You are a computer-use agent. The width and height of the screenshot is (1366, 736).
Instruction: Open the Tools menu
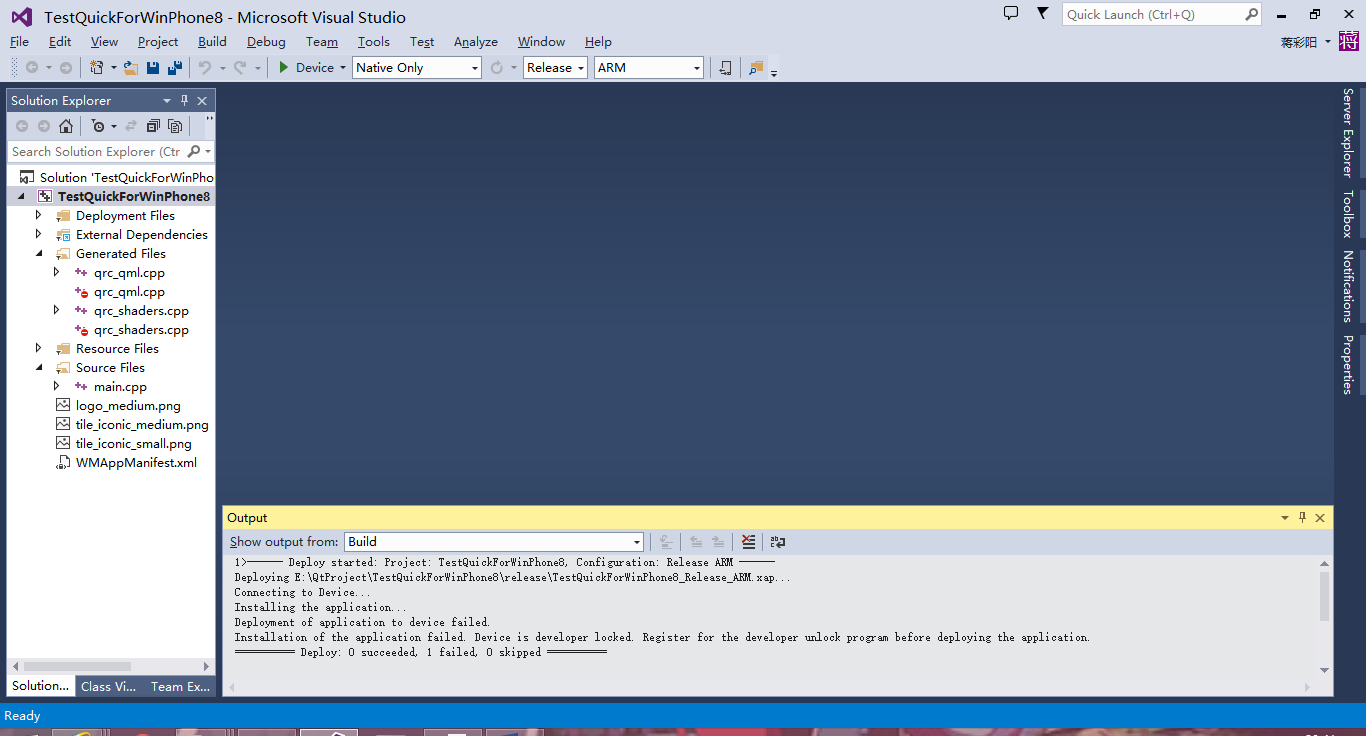pos(374,42)
